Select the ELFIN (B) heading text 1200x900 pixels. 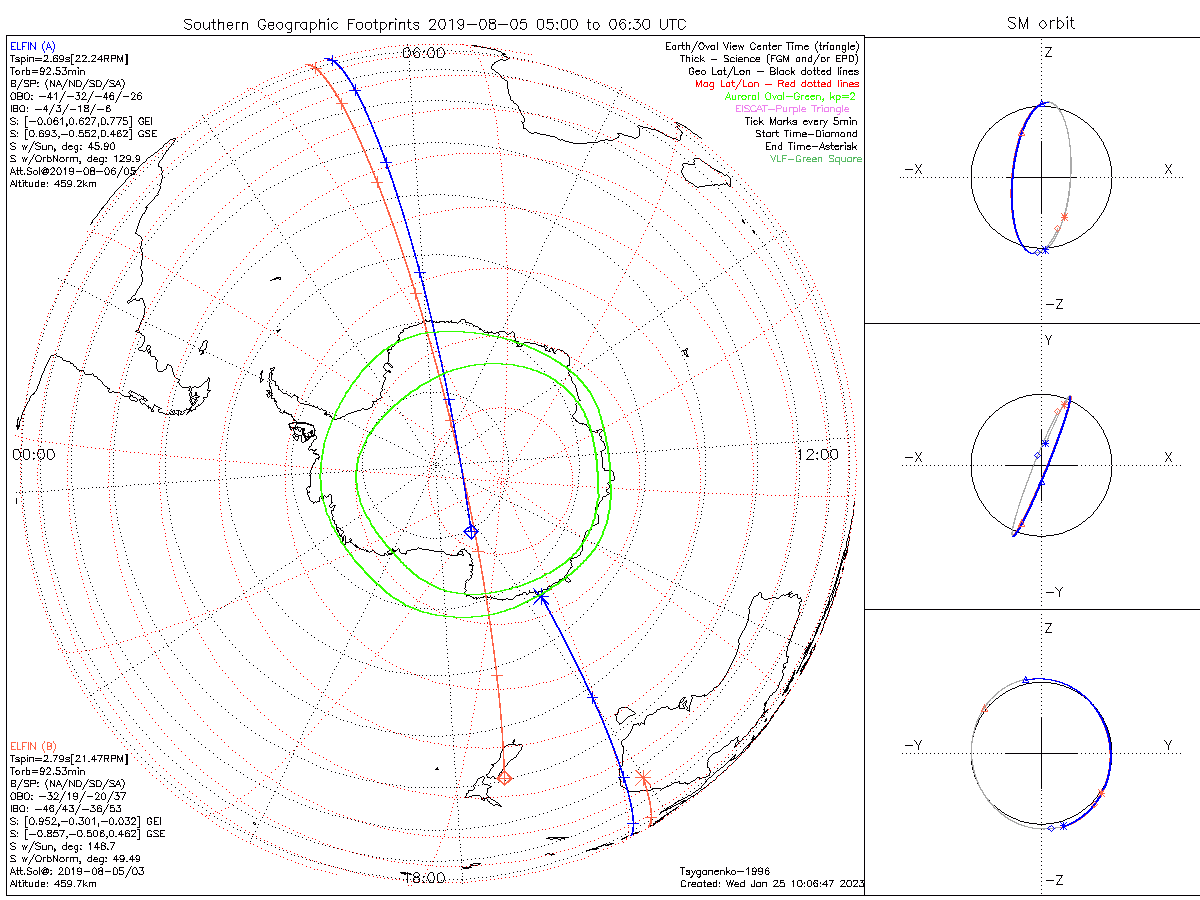(x=33, y=746)
